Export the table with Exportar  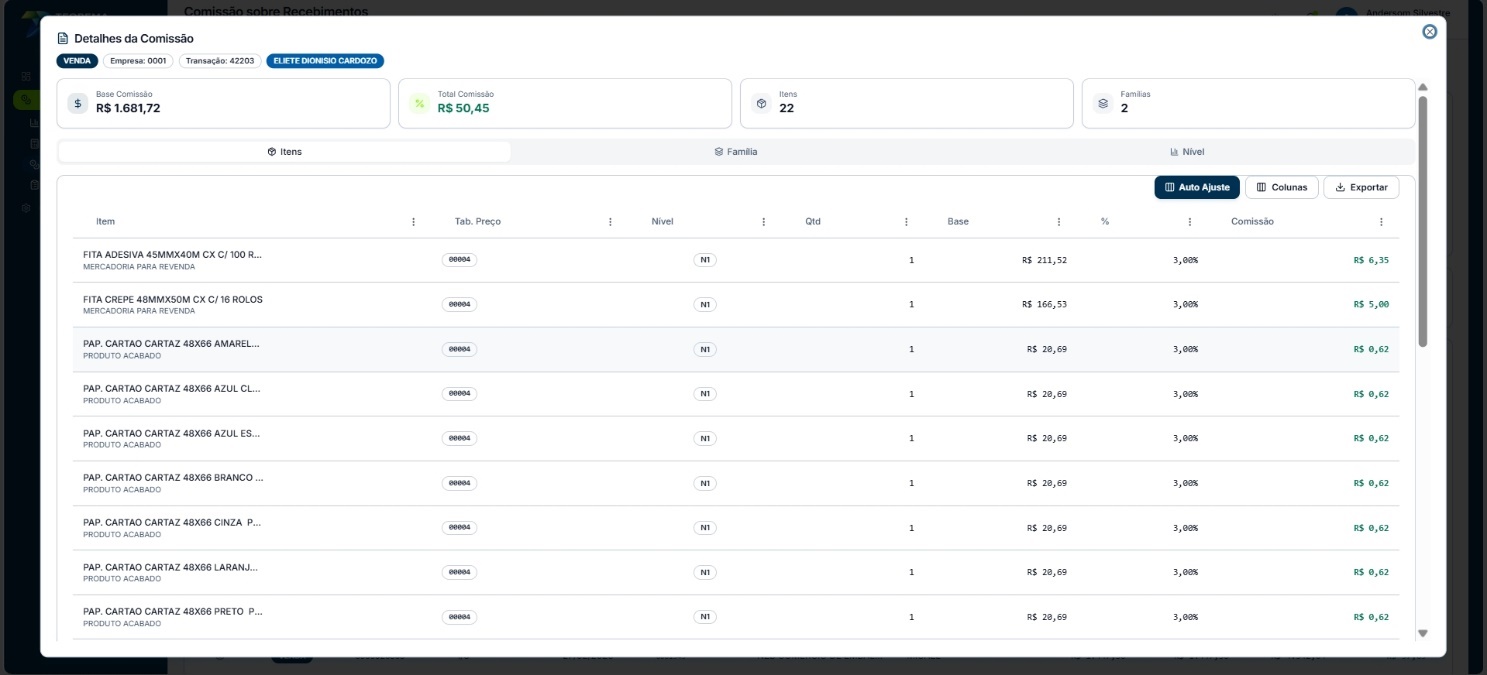point(1361,187)
